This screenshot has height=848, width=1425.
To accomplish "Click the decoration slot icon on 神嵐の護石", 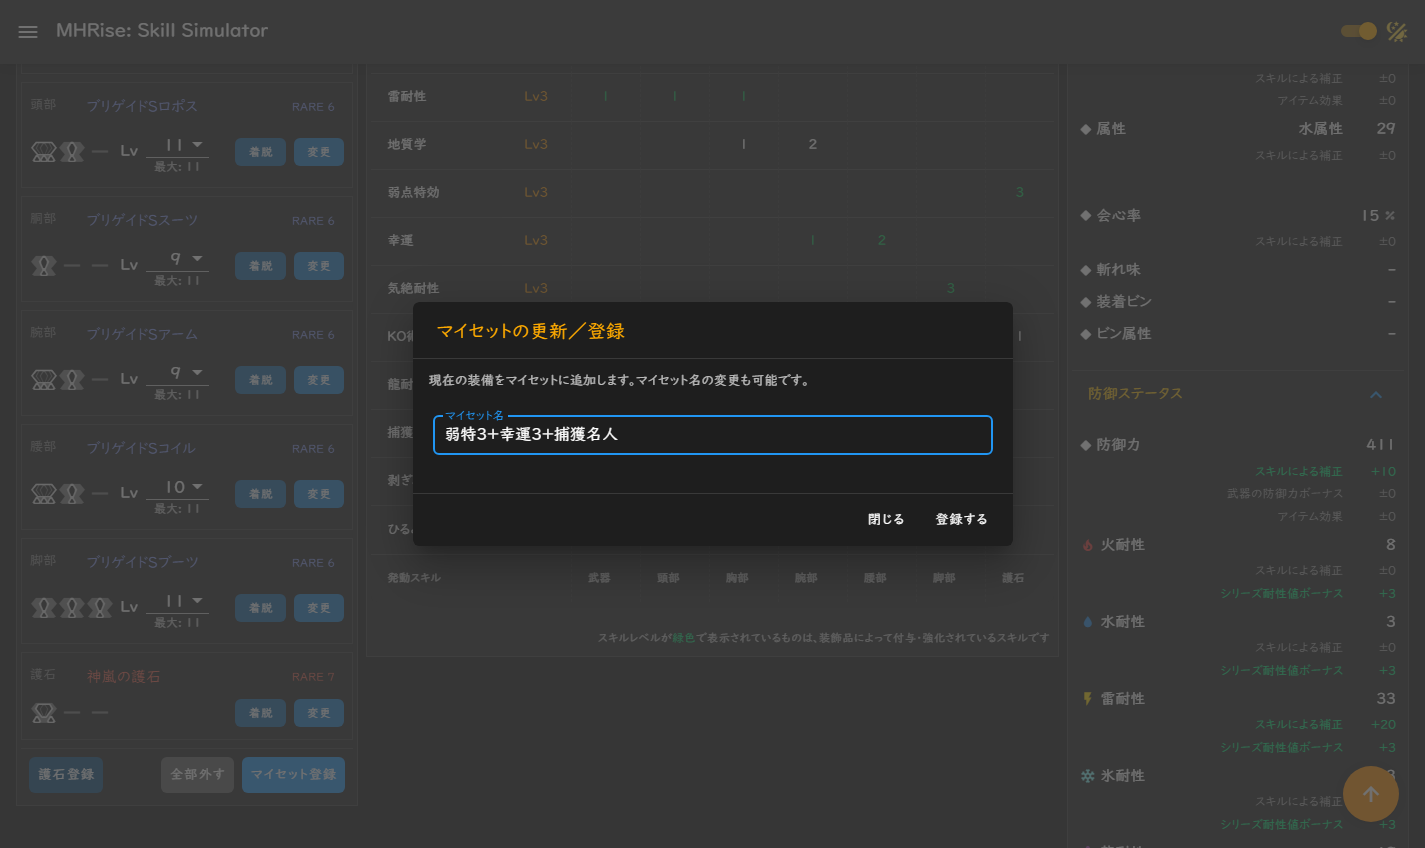I will (44, 712).
